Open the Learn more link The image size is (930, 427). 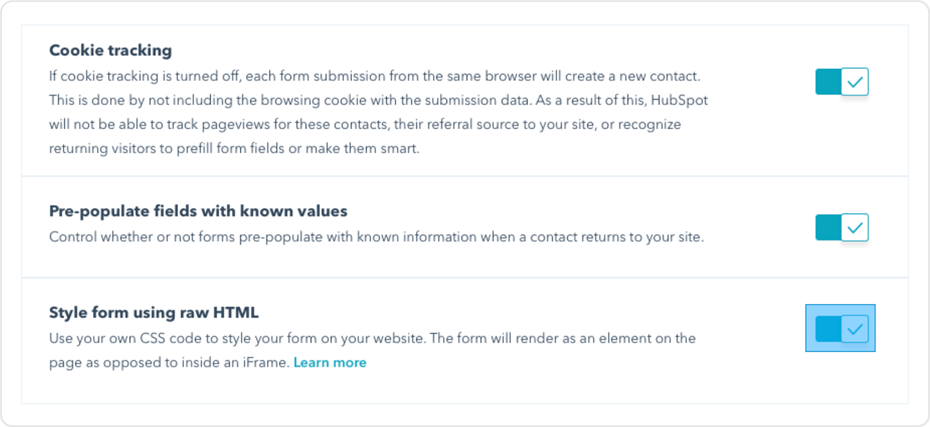pyautogui.click(x=329, y=362)
